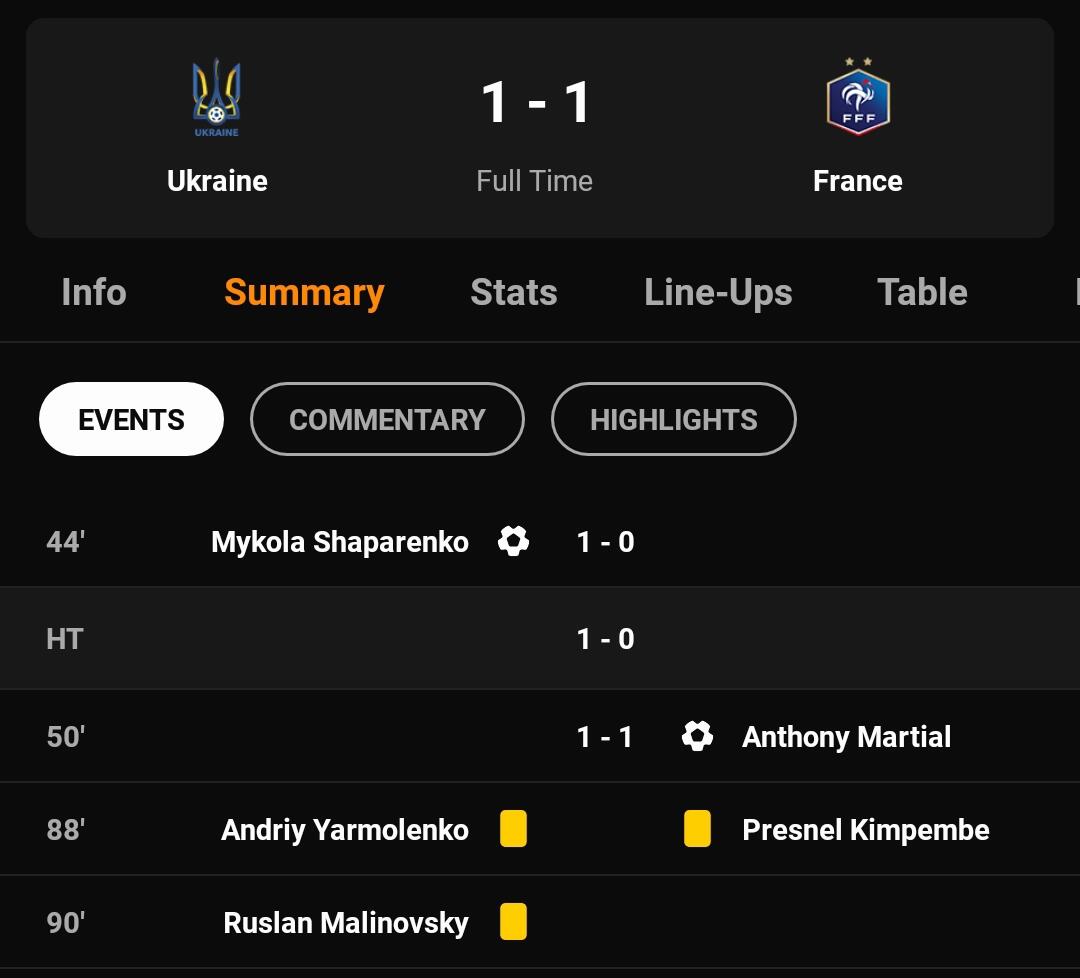Tap Presnel Kimpembe's yellow card icon
The image size is (1080, 978).
coord(697,829)
